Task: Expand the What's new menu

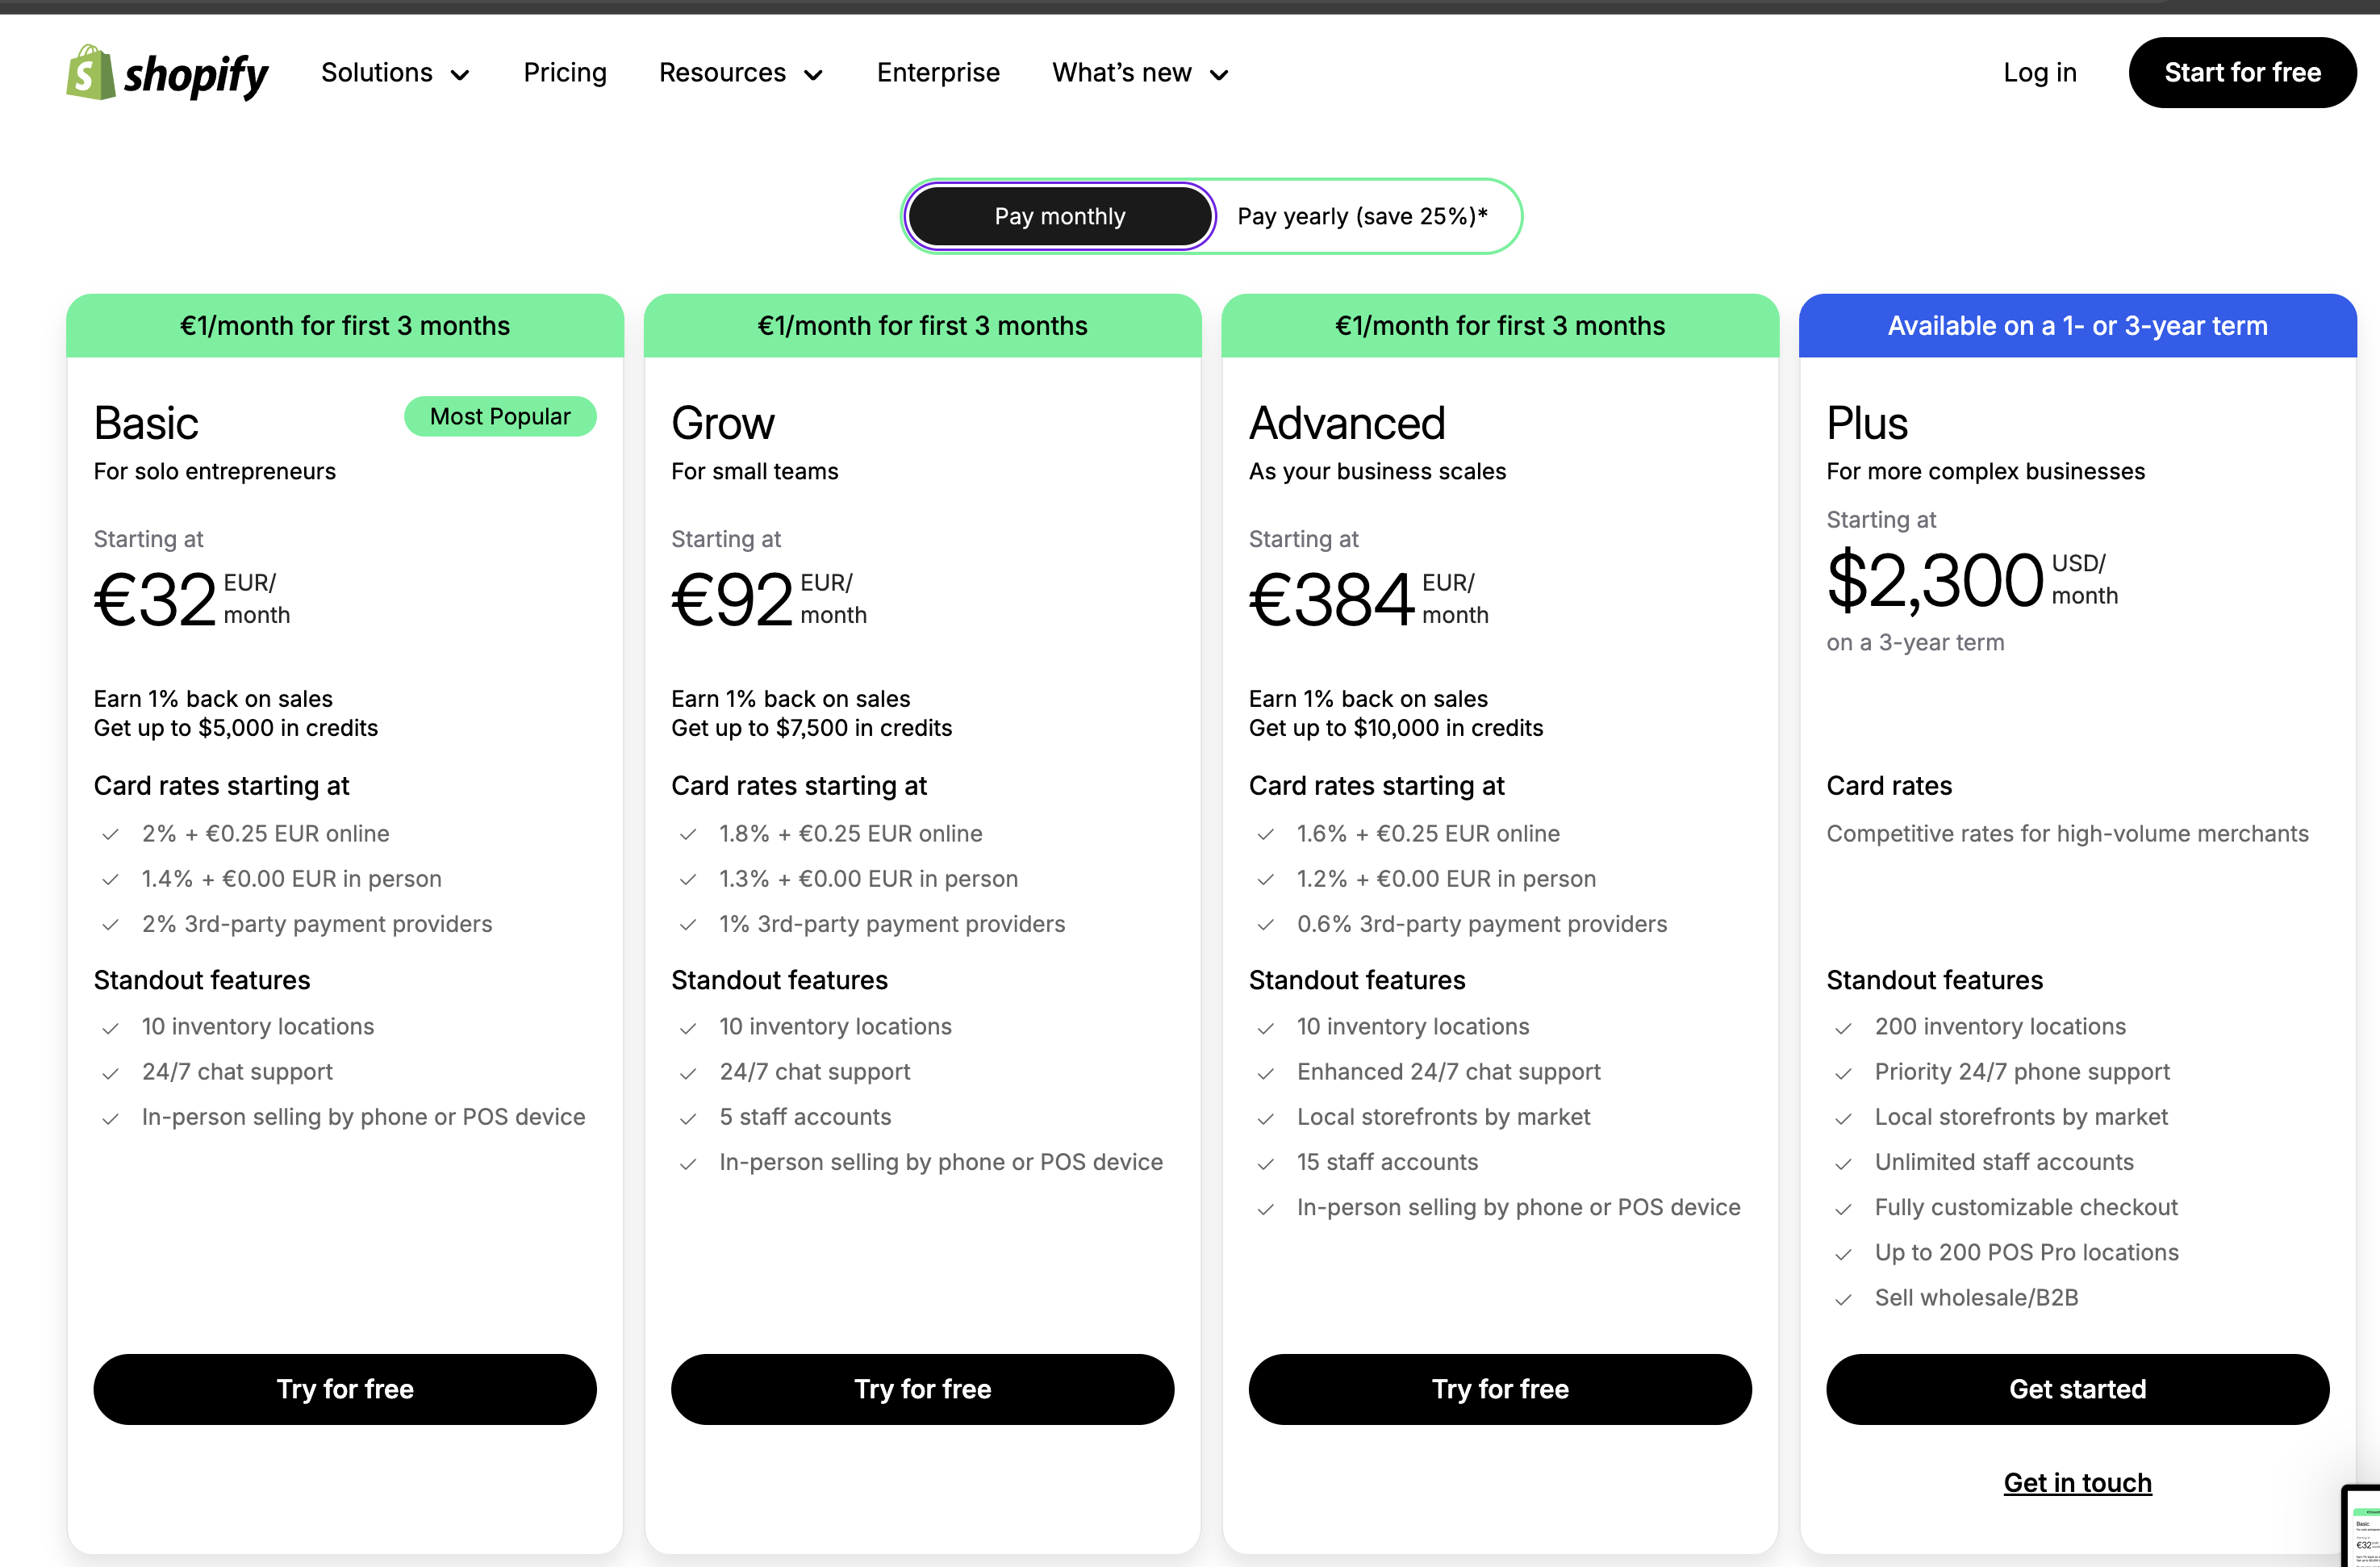Action: (1139, 73)
